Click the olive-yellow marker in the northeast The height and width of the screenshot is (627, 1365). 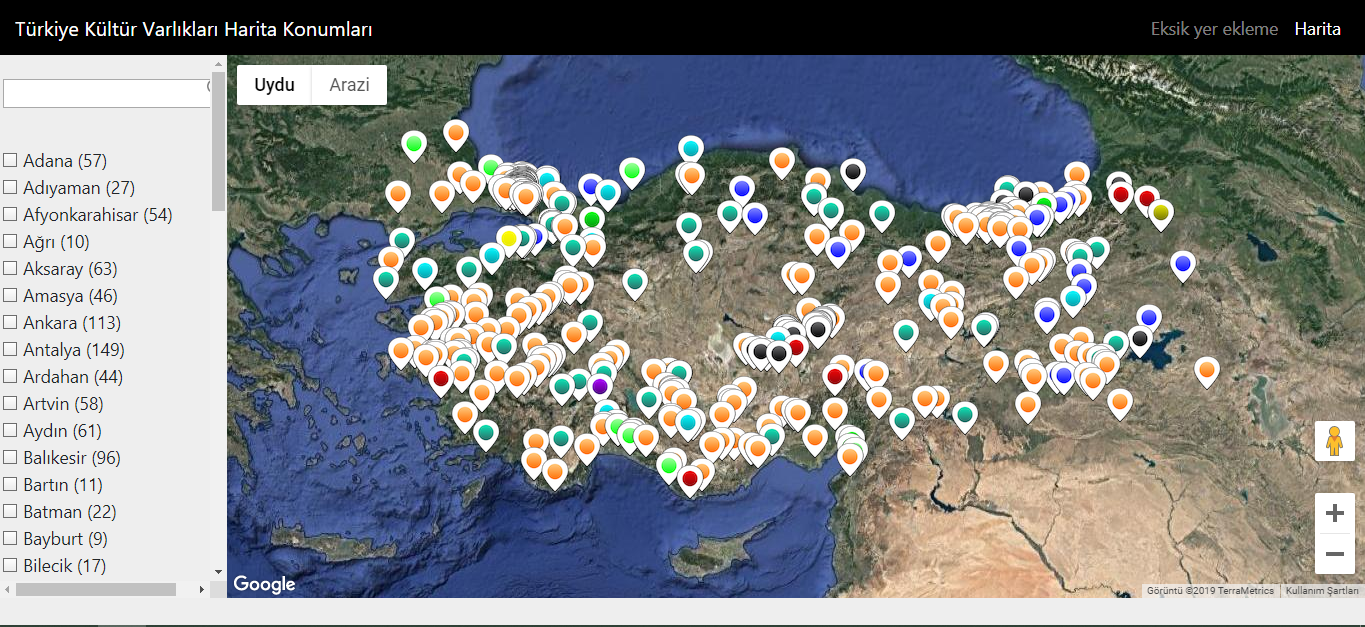(1160, 212)
